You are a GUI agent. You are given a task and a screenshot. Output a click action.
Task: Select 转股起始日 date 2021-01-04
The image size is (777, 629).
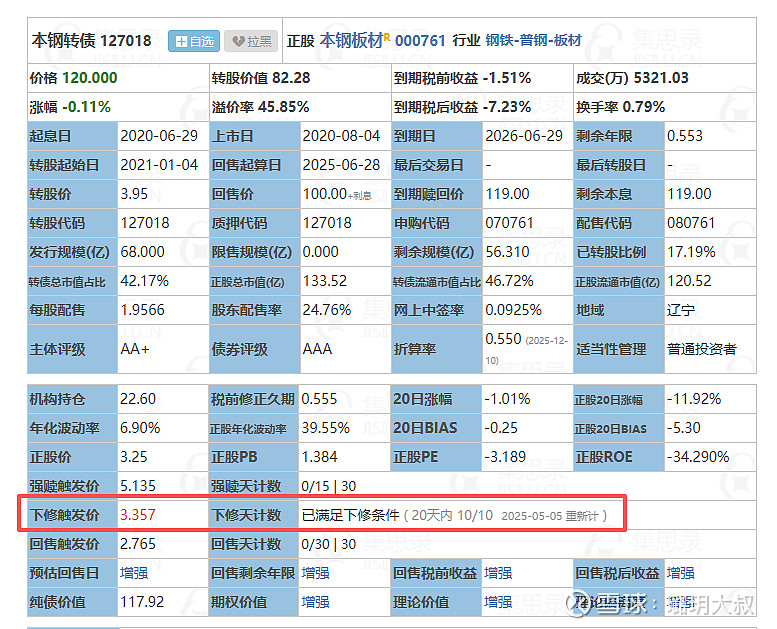159,165
